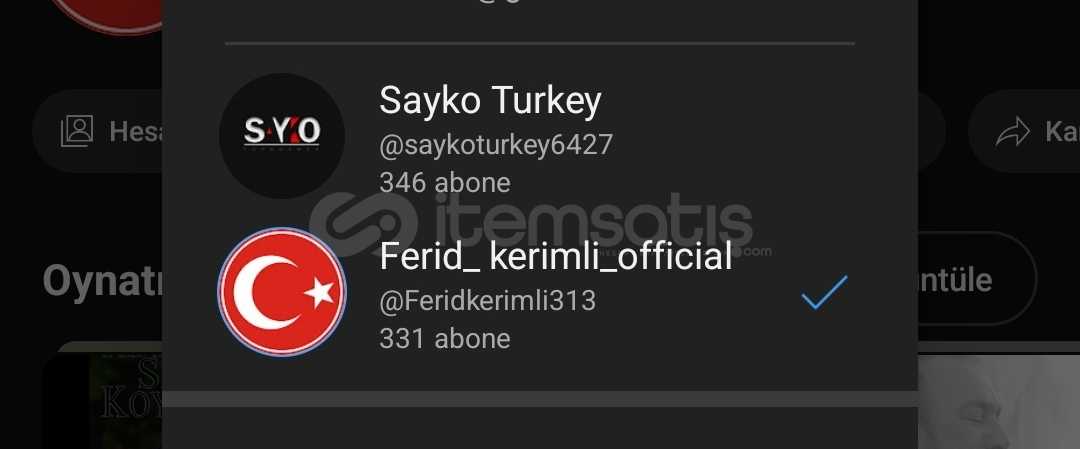Viewport: 1080px width, 449px height.
Task: Tap the Turkish flag profile picture
Action: pos(282,292)
